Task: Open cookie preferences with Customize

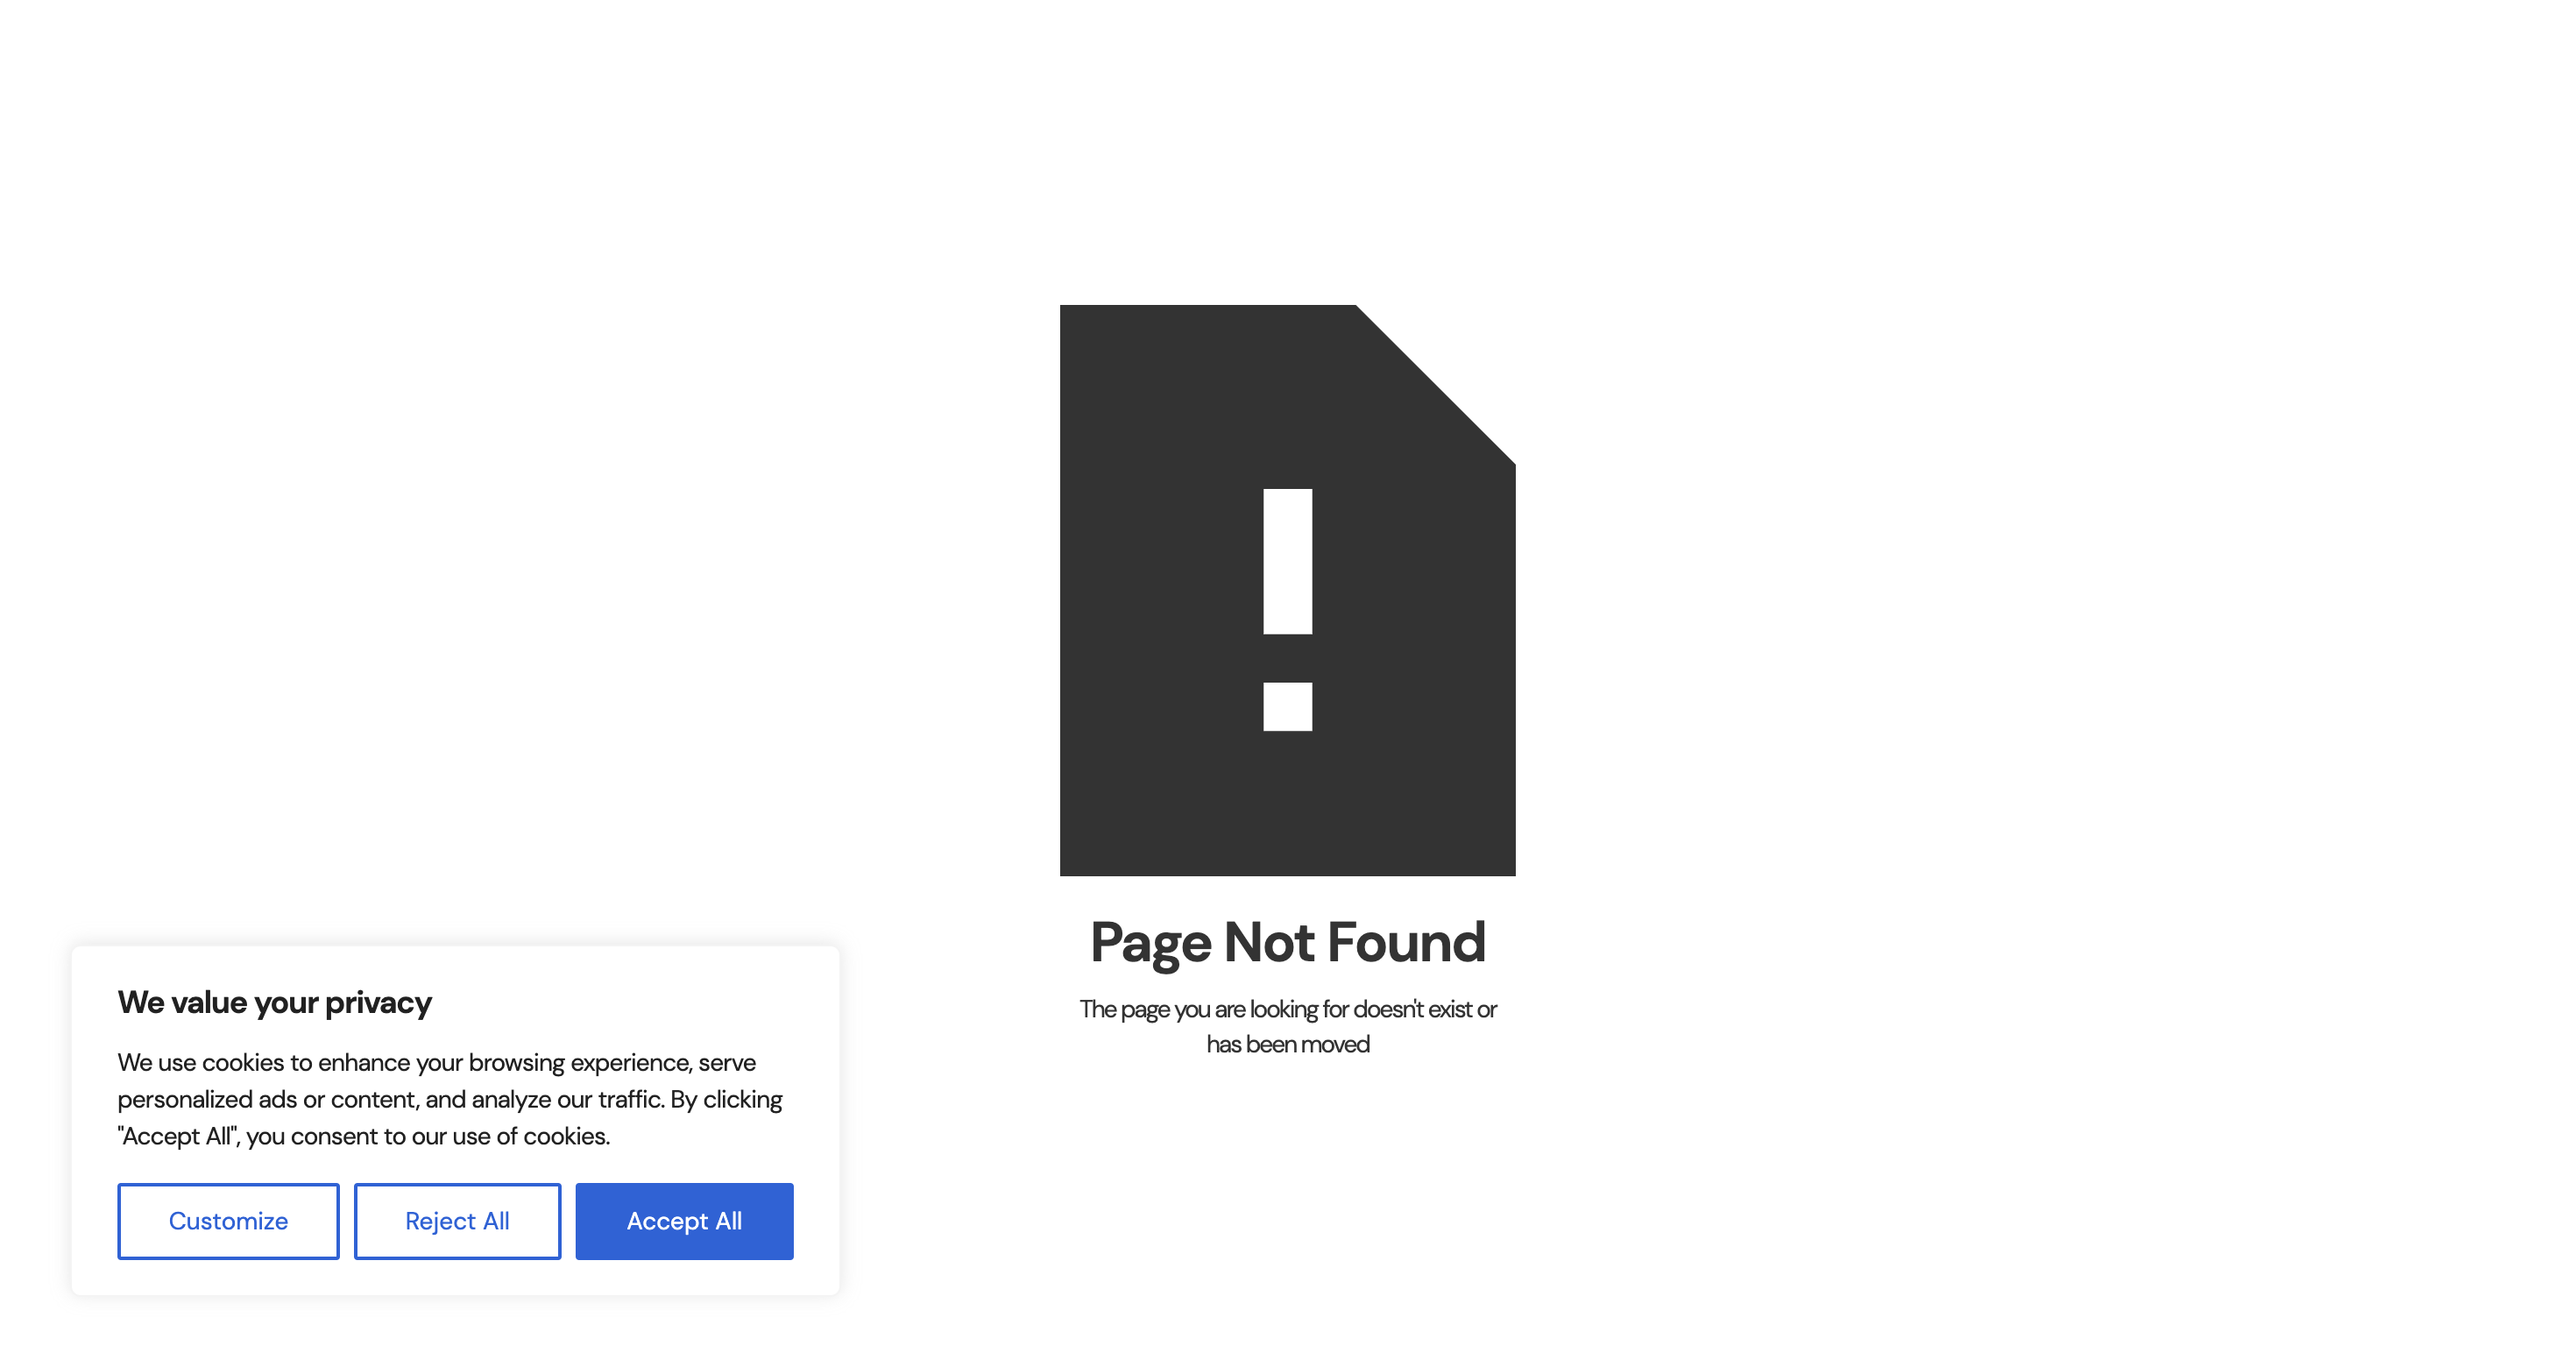Action: 228,1221
